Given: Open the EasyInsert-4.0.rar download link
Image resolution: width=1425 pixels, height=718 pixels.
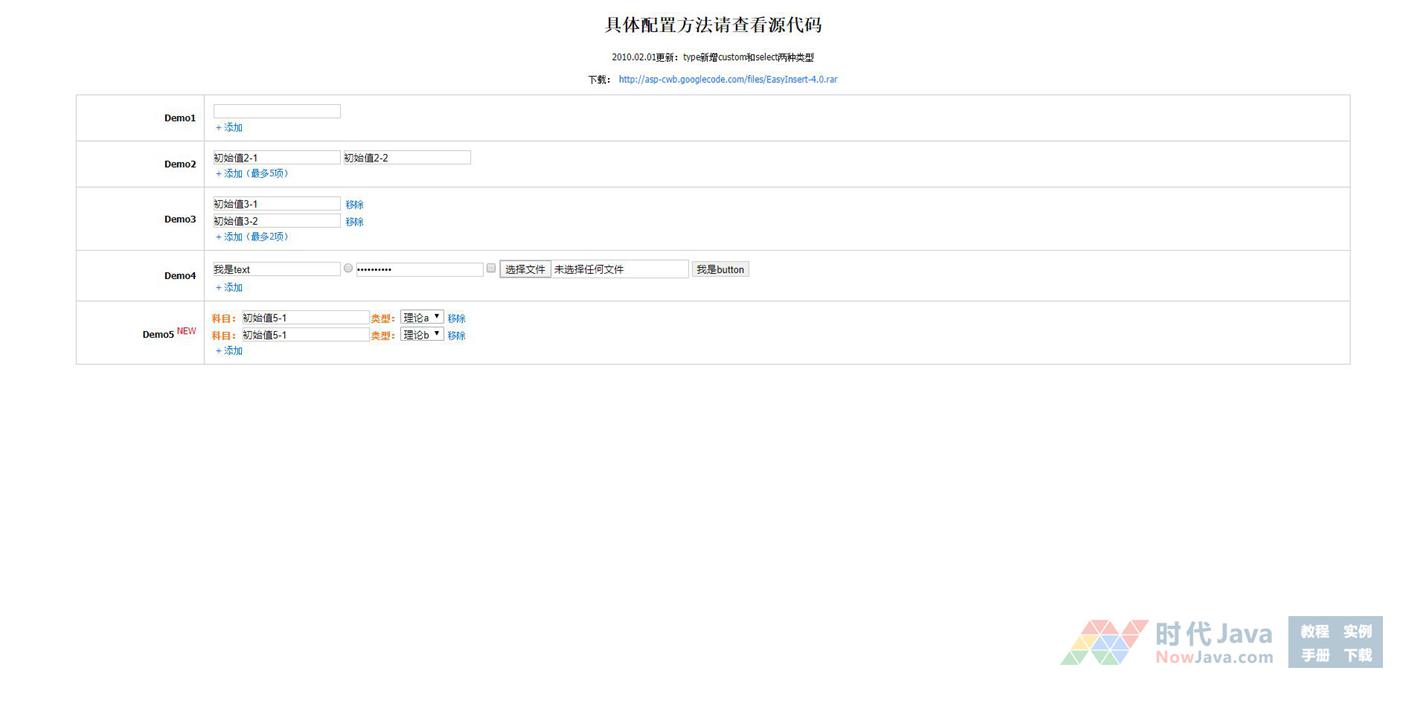Looking at the screenshot, I should [x=727, y=79].
